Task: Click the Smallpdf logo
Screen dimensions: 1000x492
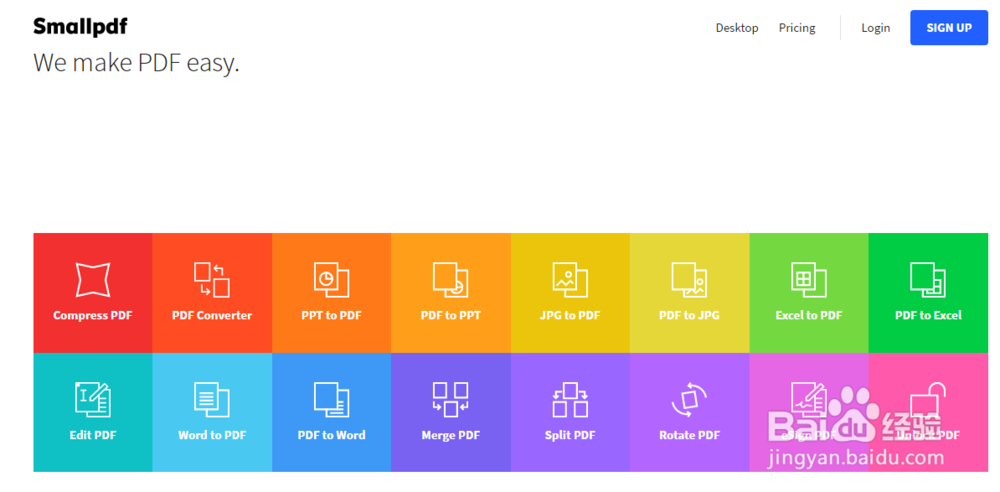Action: (80, 27)
